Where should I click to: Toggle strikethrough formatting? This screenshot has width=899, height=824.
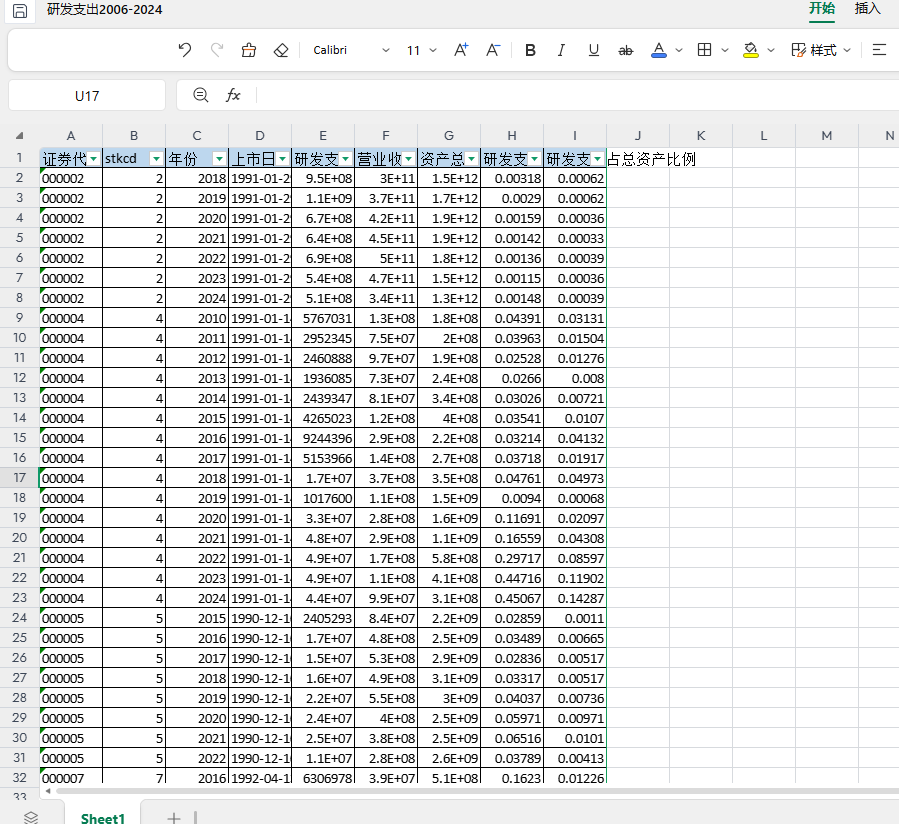[x=626, y=50]
